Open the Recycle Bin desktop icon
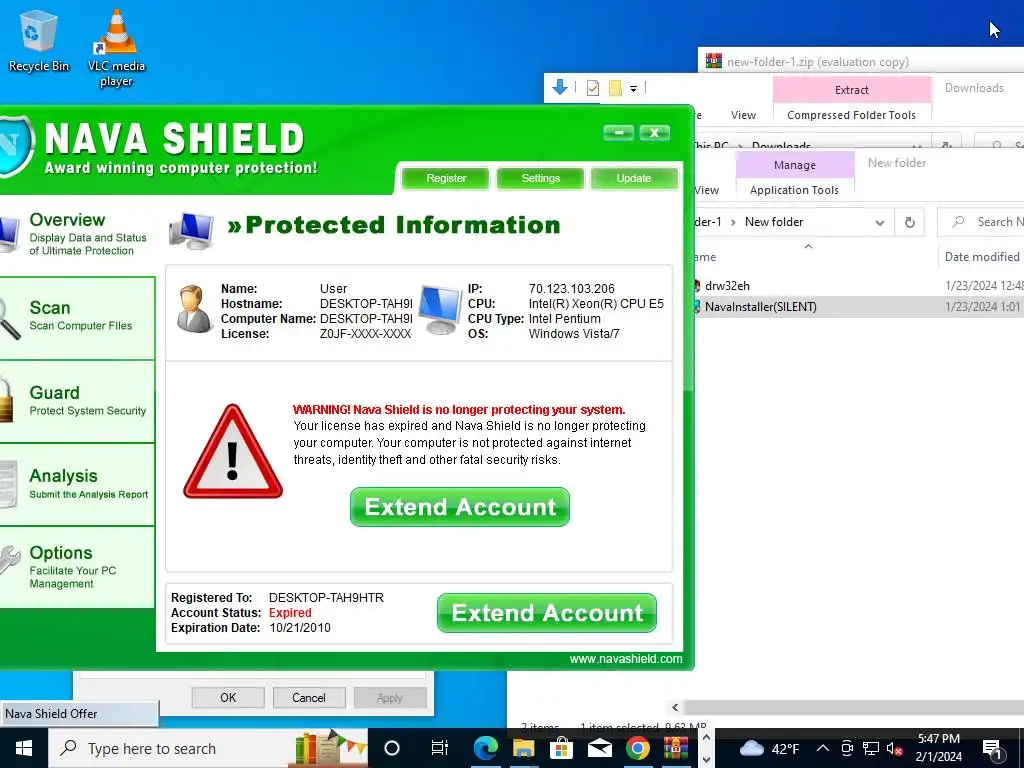Viewport: 1024px width, 768px height. click(39, 40)
